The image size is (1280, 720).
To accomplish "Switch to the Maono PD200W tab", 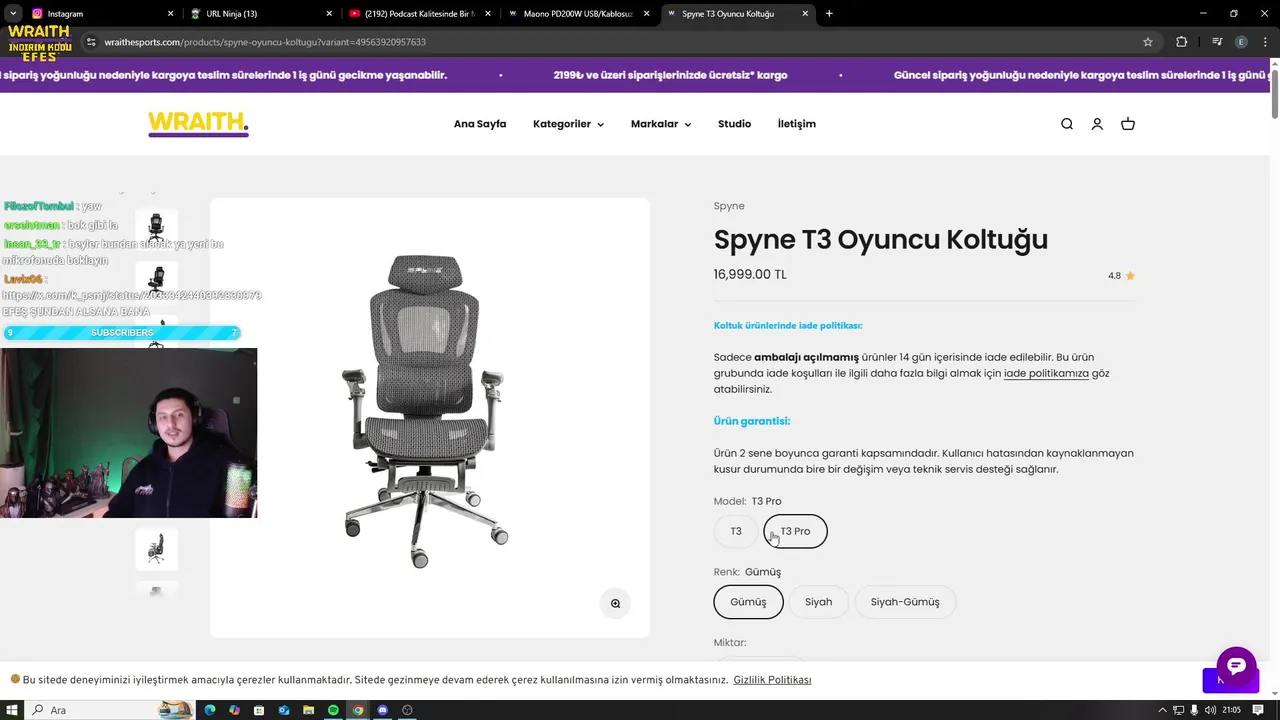I will [x=578, y=14].
